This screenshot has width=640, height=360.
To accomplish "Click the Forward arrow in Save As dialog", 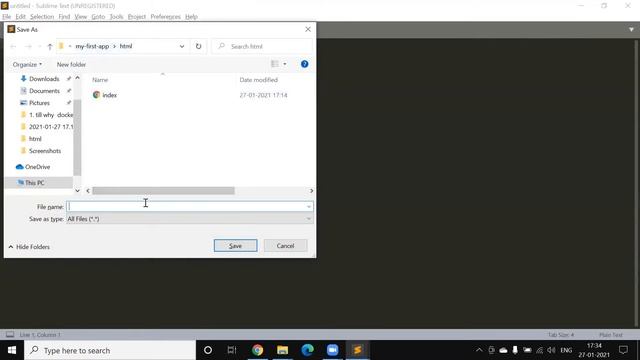I will (28, 47).
